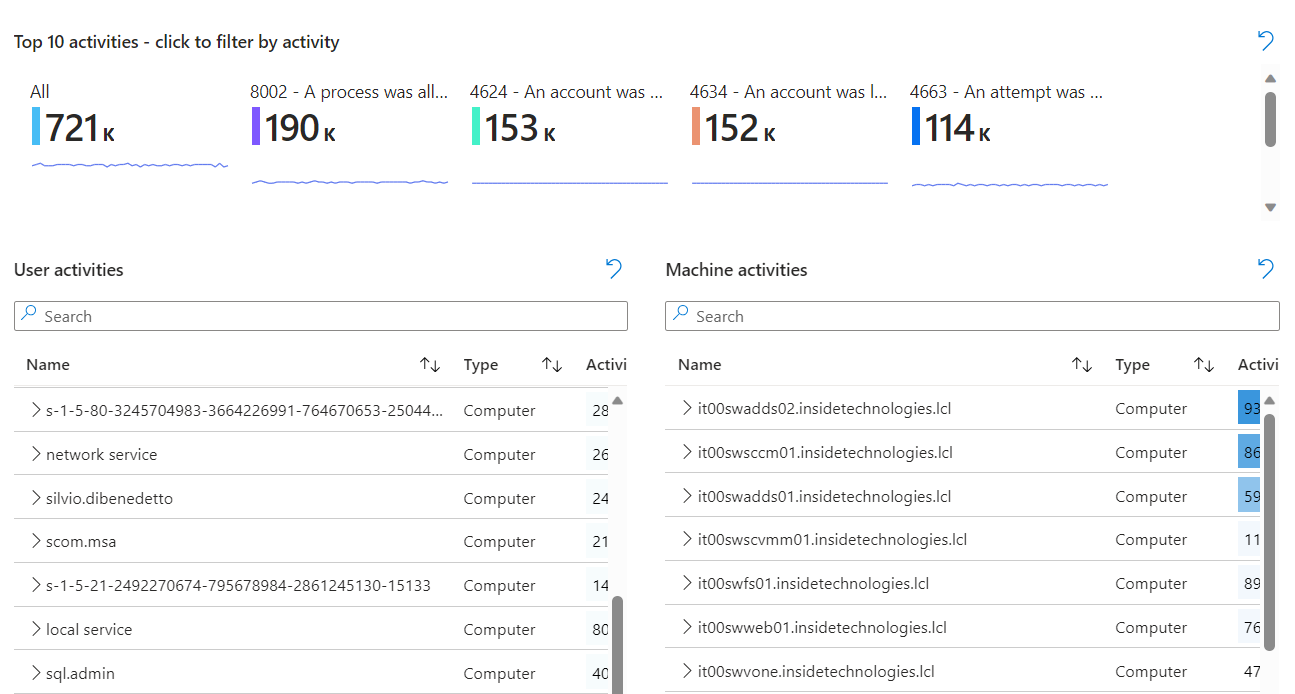Sort User activities by Type column

(x=552, y=365)
